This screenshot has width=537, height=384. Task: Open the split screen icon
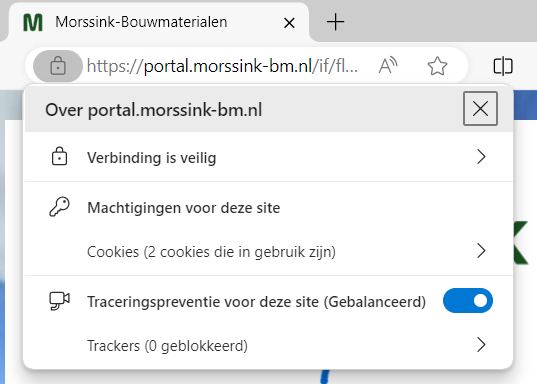click(503, 66)
